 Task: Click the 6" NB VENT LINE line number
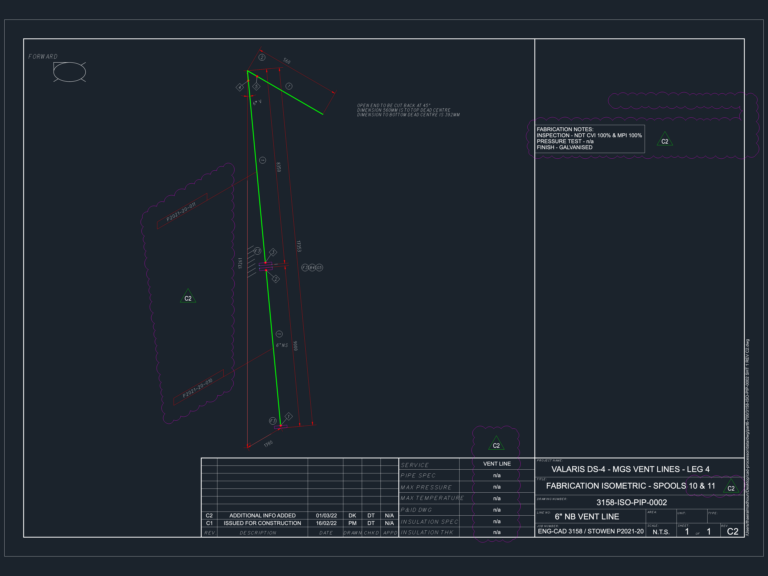coord(587,516)
